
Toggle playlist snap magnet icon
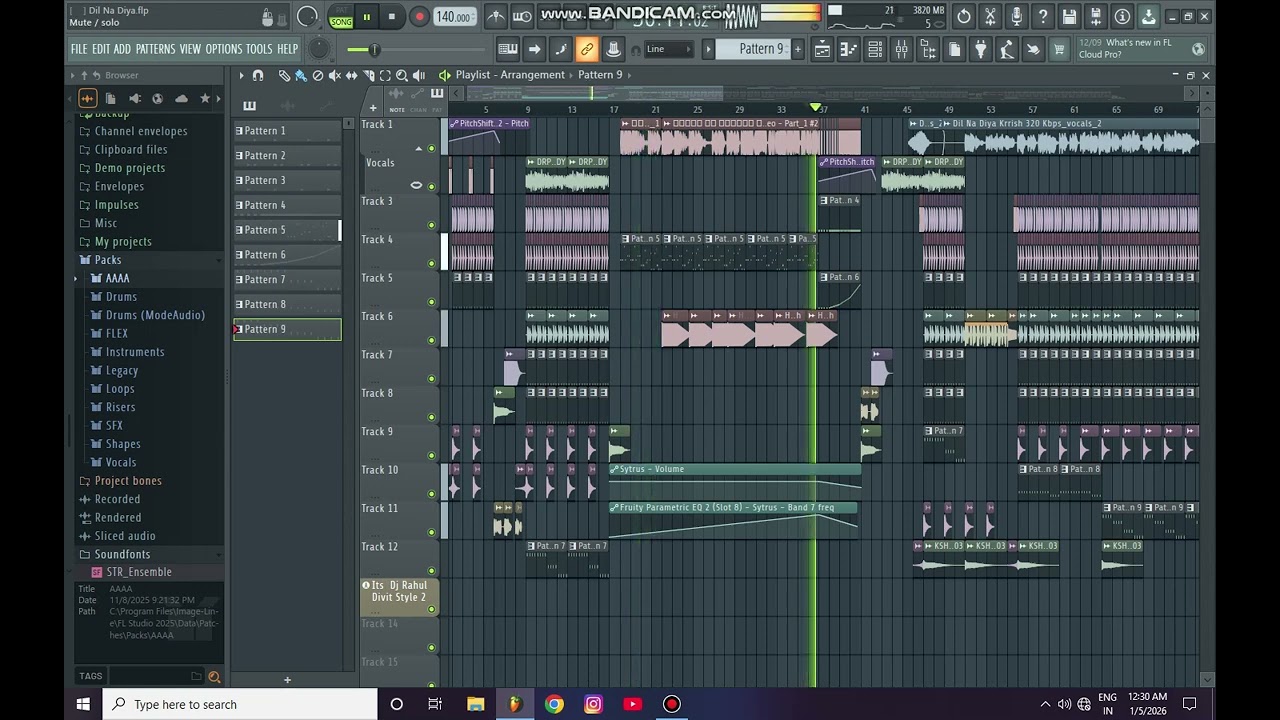[x=258, y=75]
